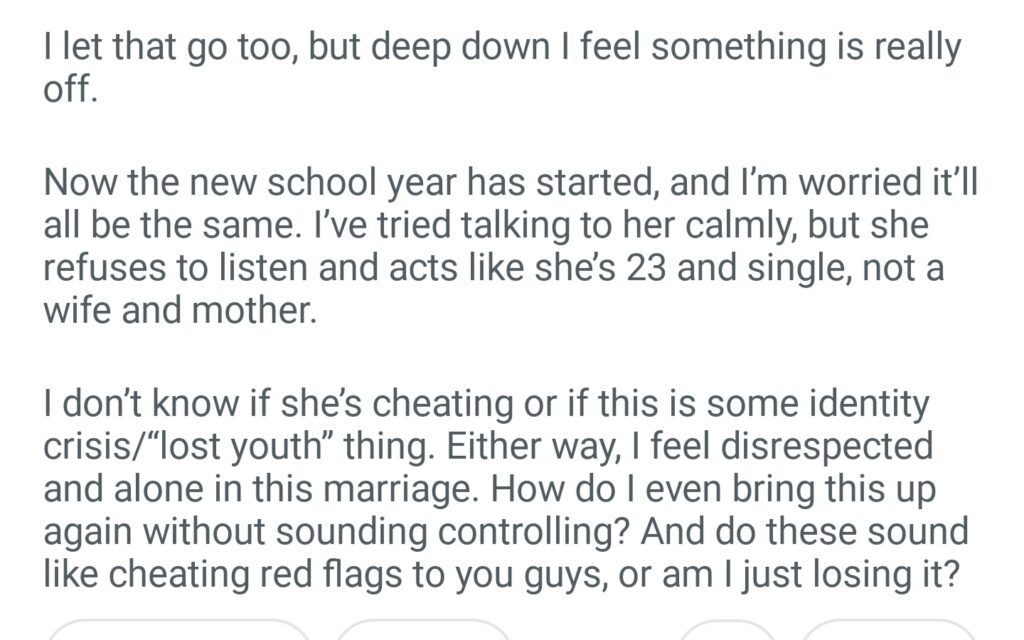
Task: Tap the upvote pill button below the post
Action: coord(178,631)
